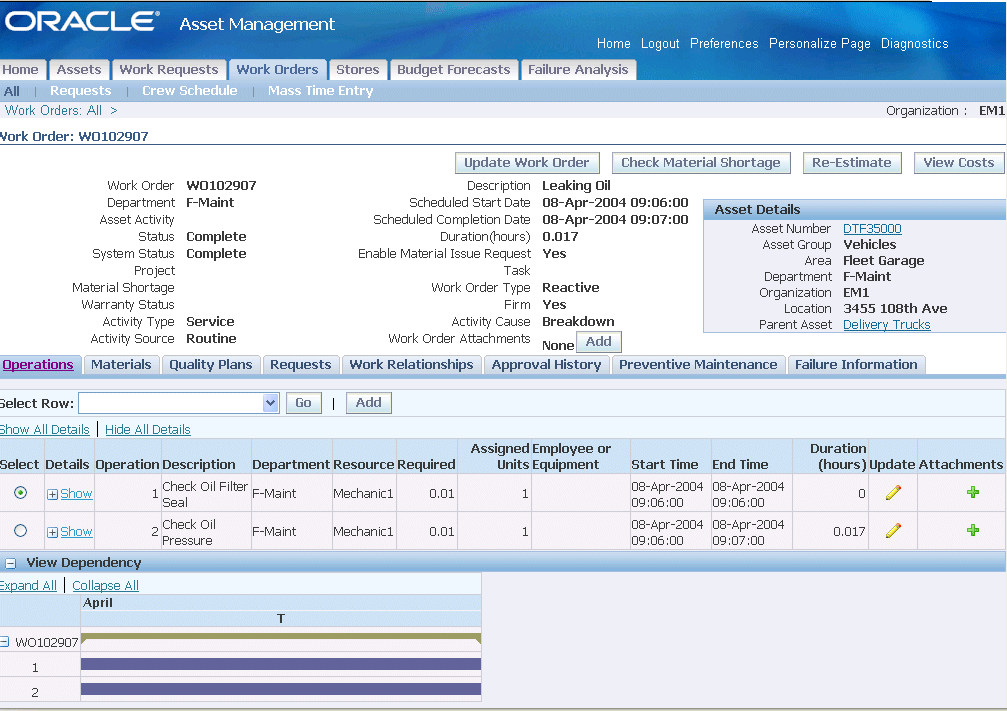
Task: Open Preferences link
Action: (x=724, y=44)
